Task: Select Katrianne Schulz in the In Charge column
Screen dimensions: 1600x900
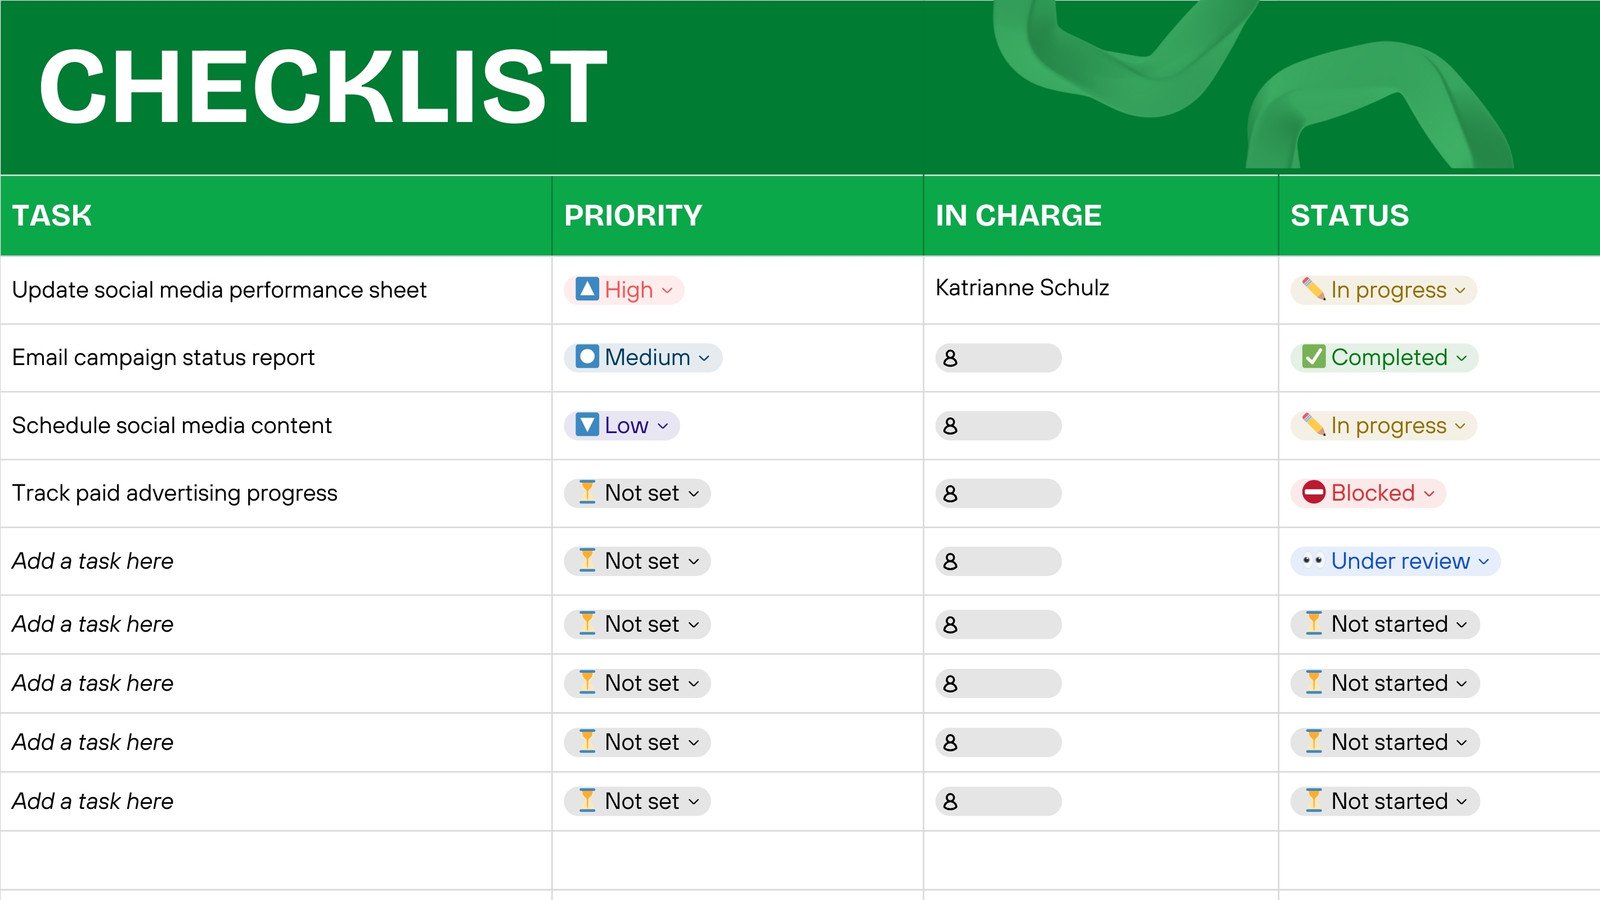Action: tap(1022, 288)
